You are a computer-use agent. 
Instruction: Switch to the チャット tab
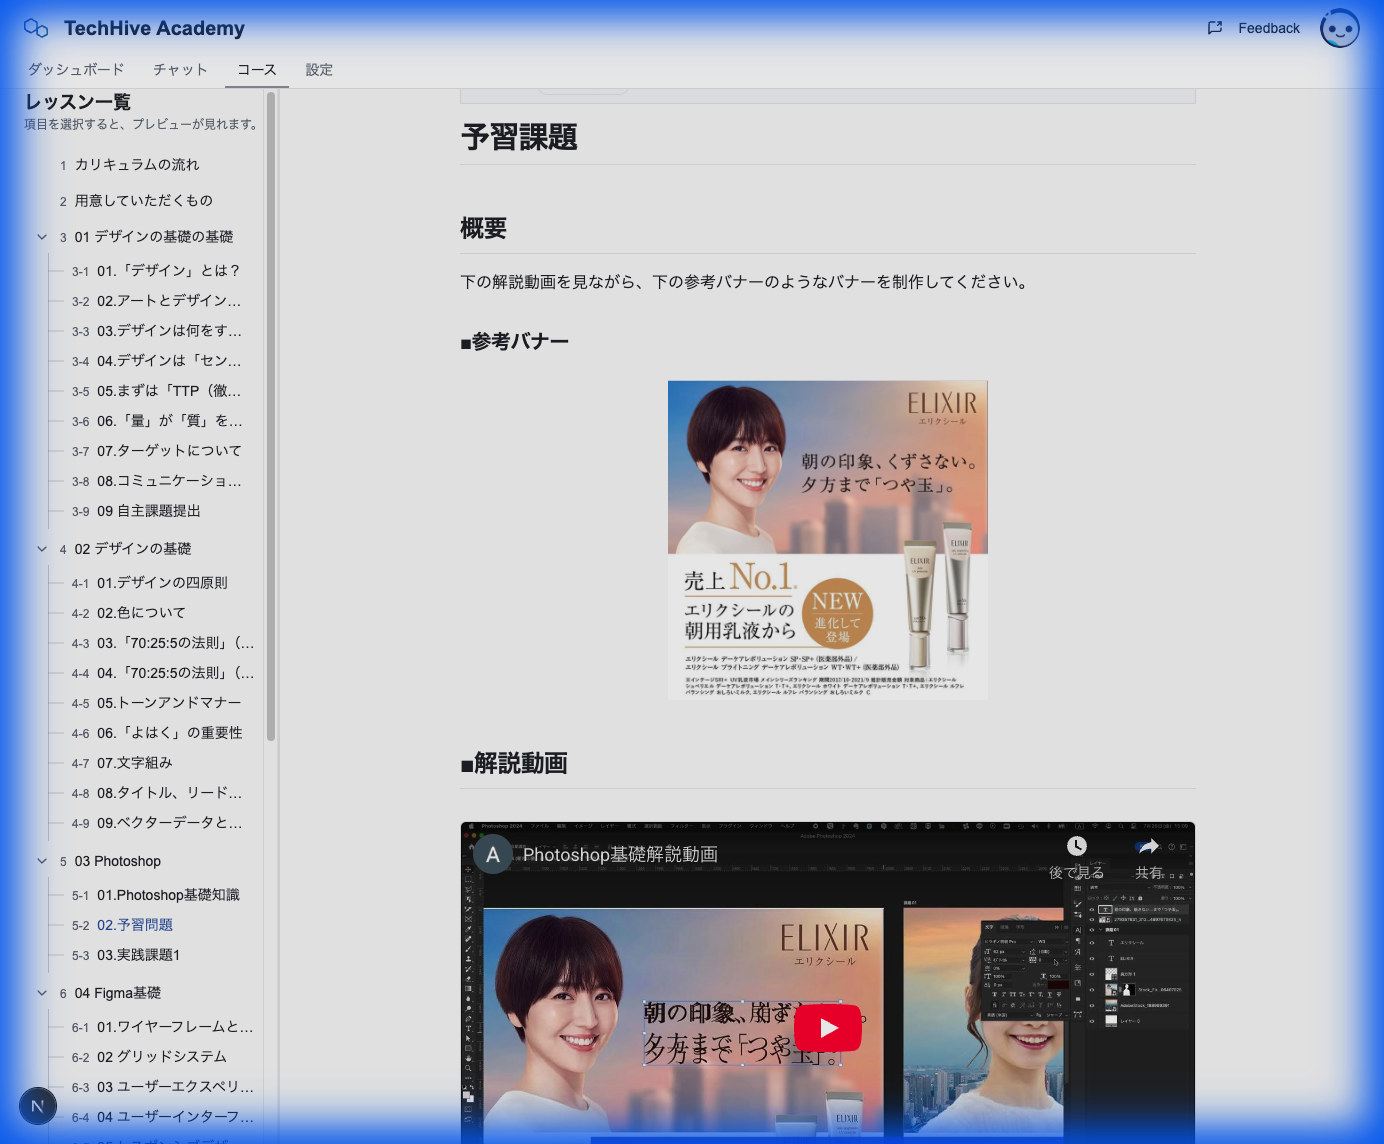pyautogui.click(x=180, y=70)
